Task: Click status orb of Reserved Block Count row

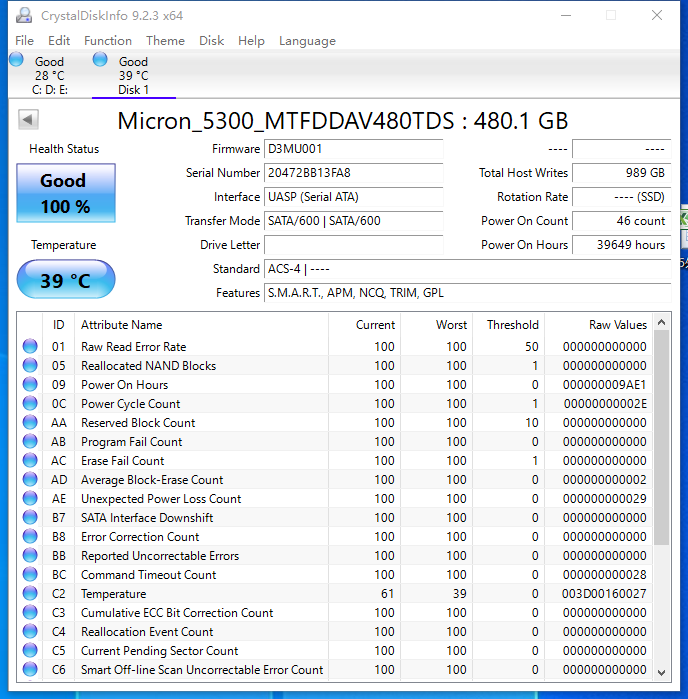Action: click(x=30, y=423)
